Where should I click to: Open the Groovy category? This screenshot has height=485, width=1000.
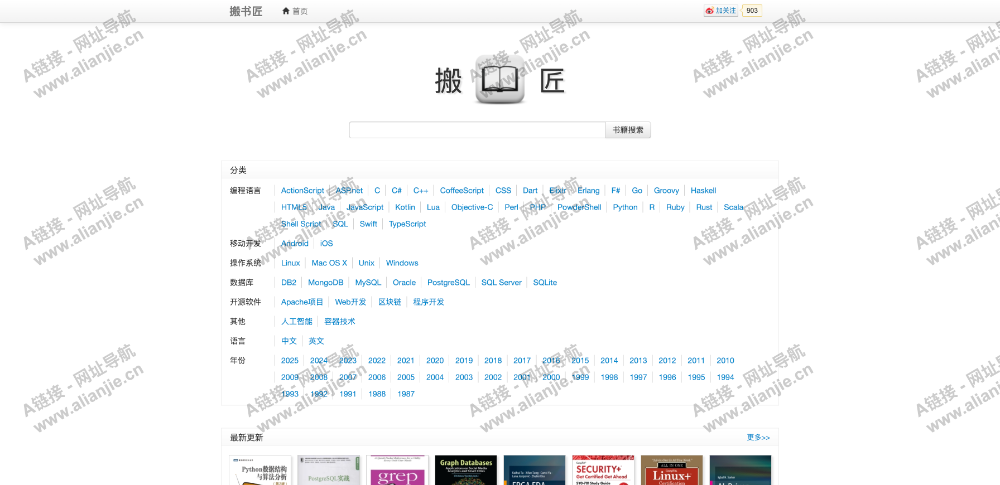coord(666,190)
